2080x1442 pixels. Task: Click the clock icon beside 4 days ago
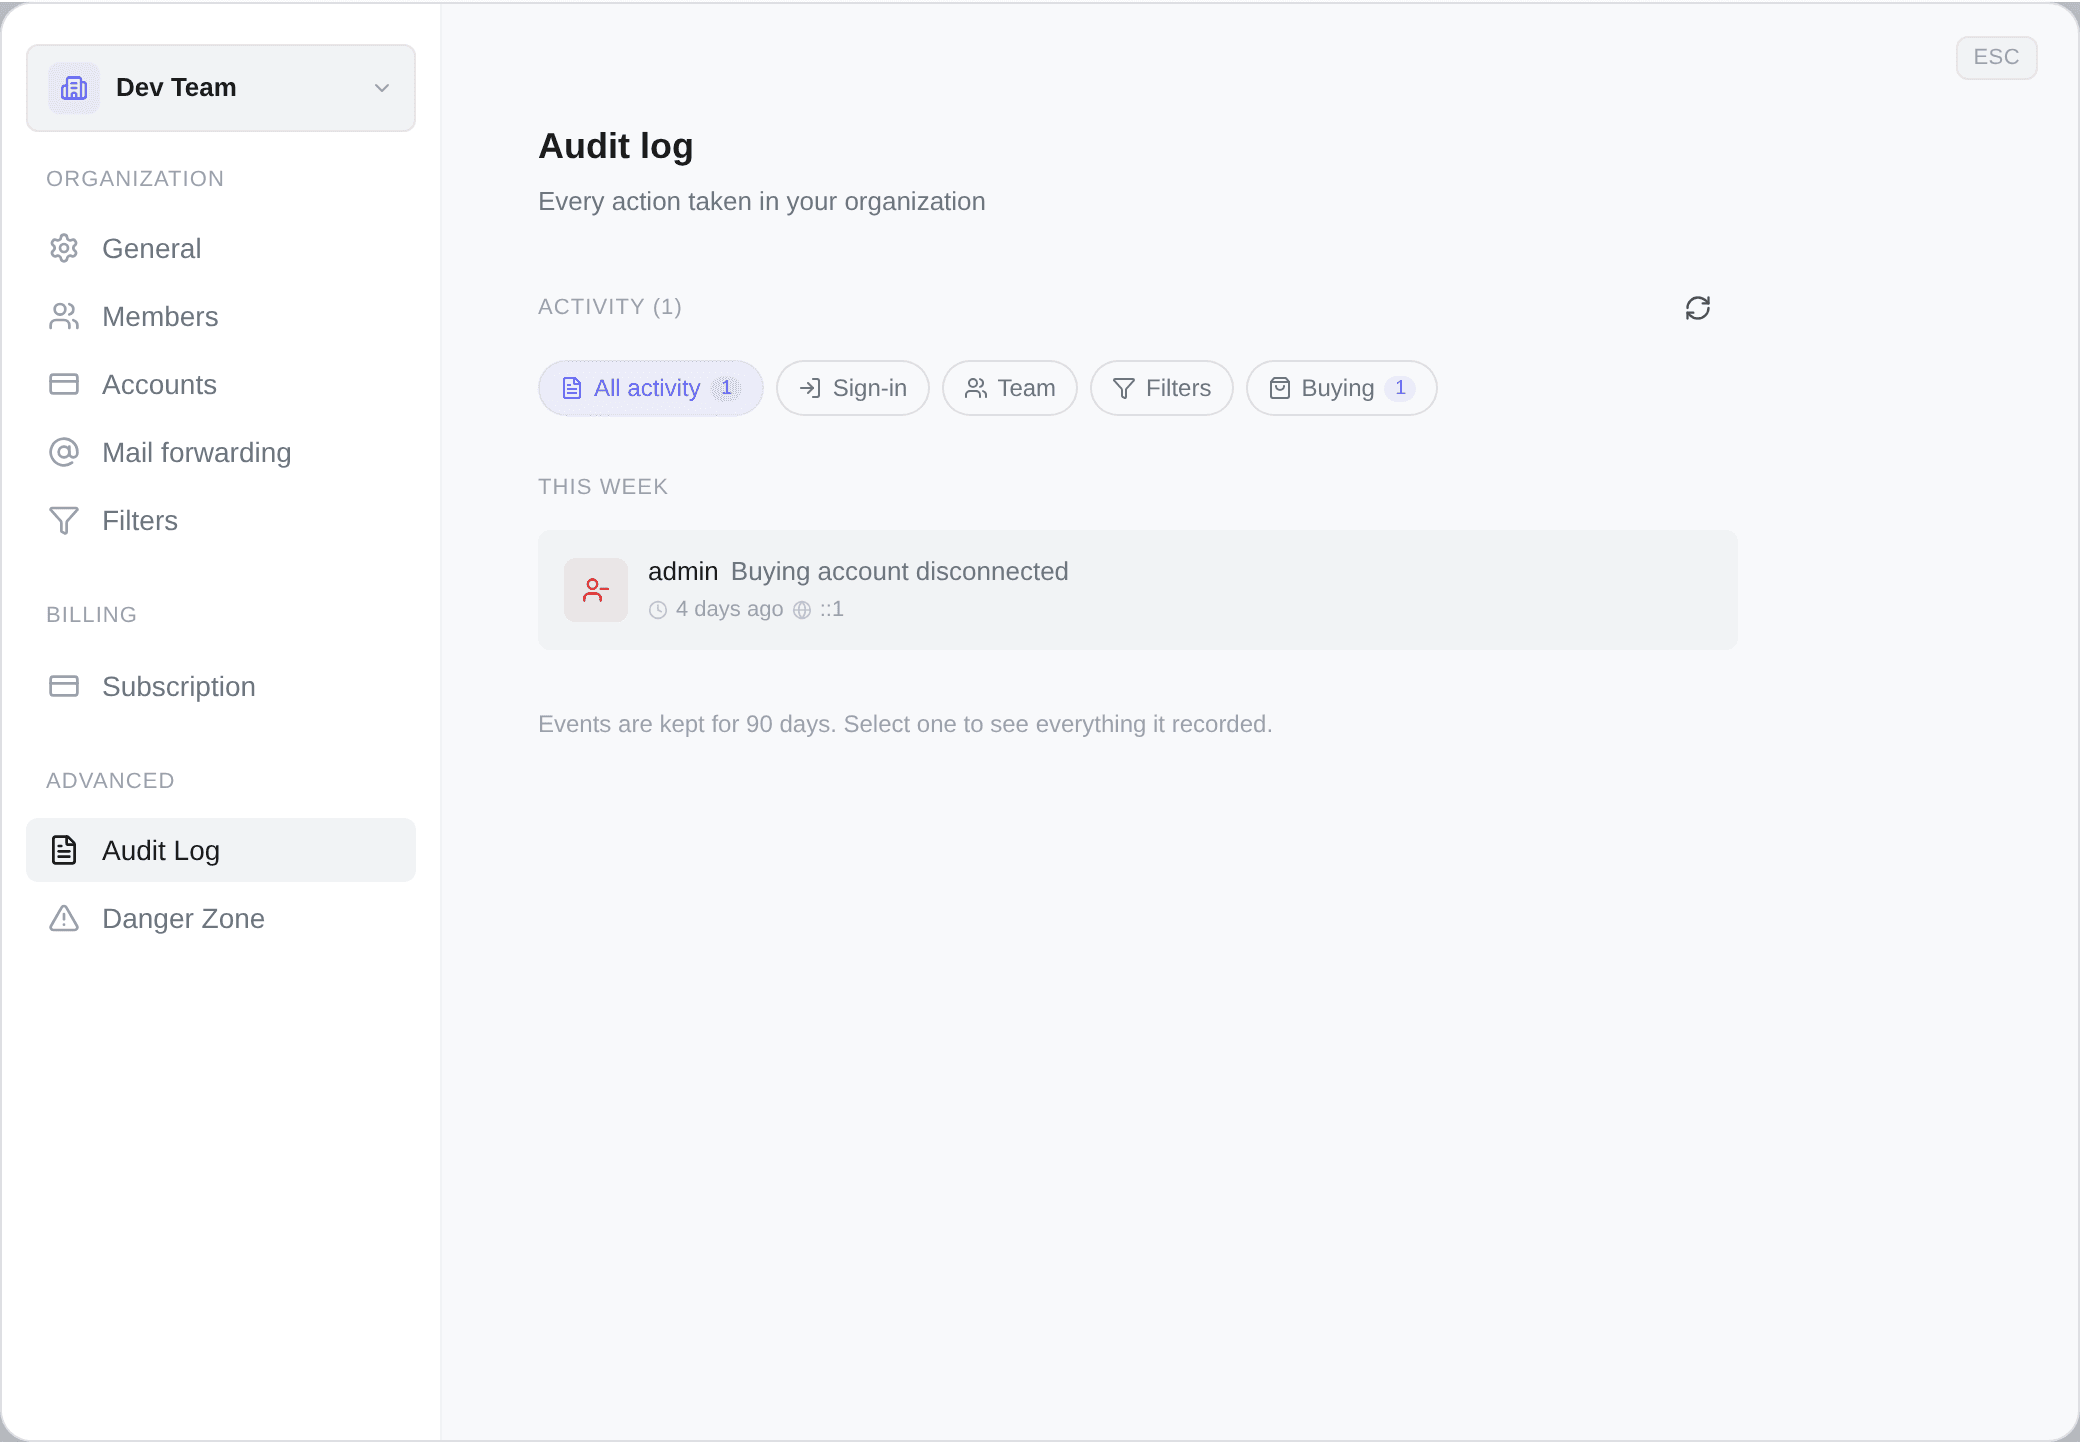(658, 610)
